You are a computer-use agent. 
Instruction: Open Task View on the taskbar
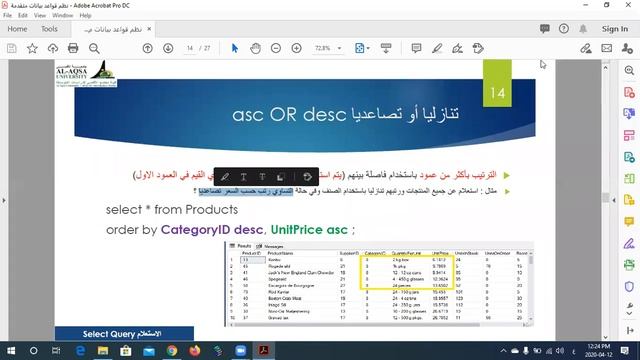point(56,351)
